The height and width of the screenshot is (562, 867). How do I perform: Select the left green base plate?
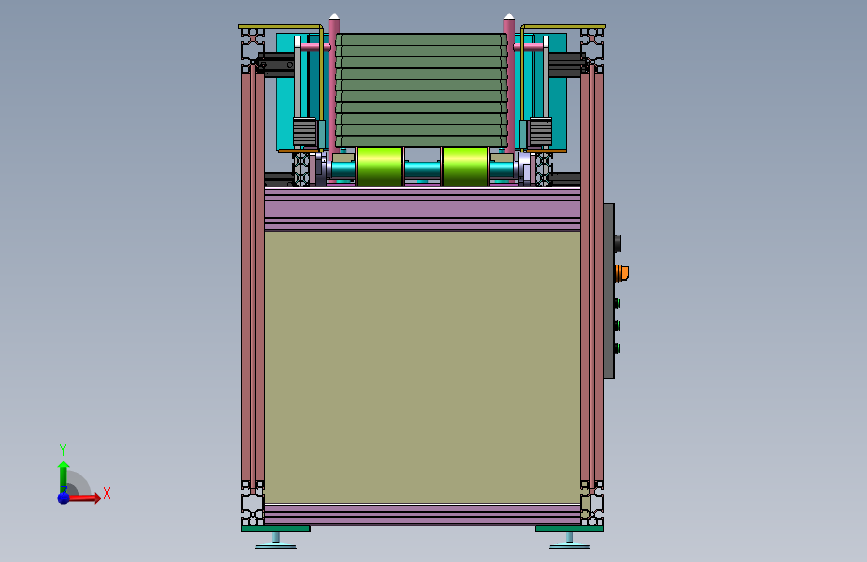pyautogui.click(x=276, y=528)
